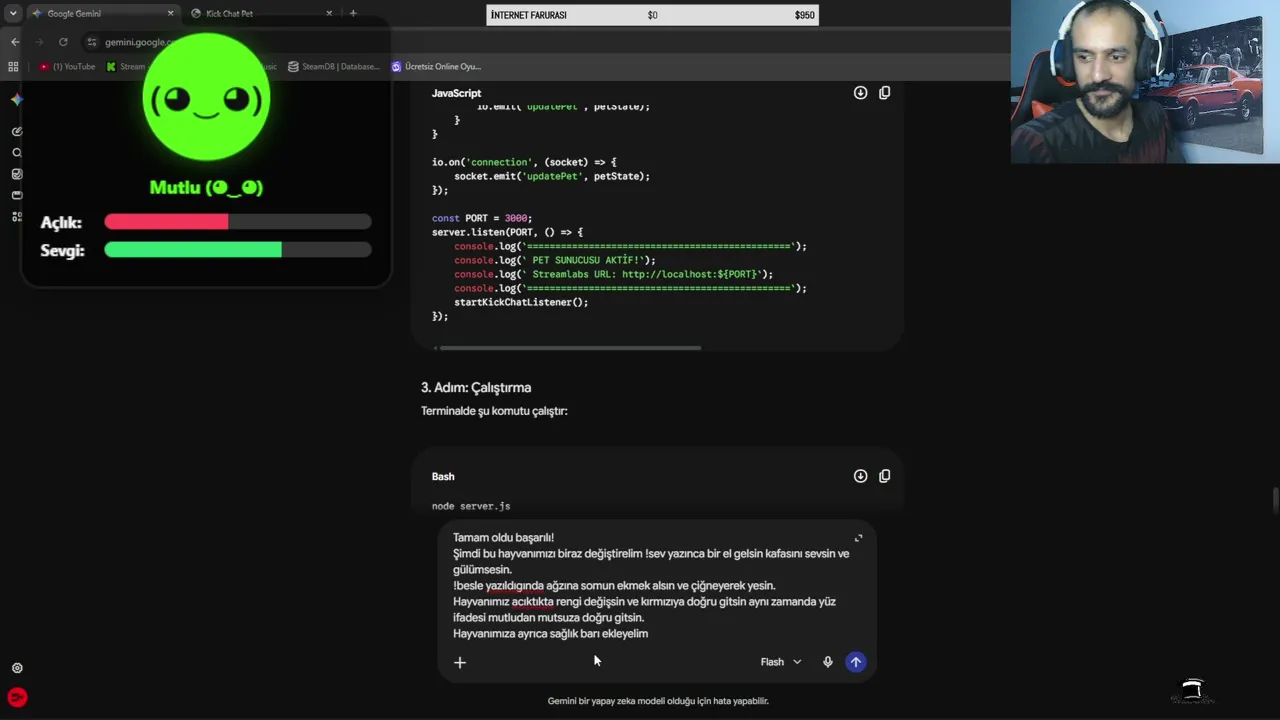Open the YouTube bookmark
The image size is (1280, 720).
pyautogui.click(x=67, y=67)
